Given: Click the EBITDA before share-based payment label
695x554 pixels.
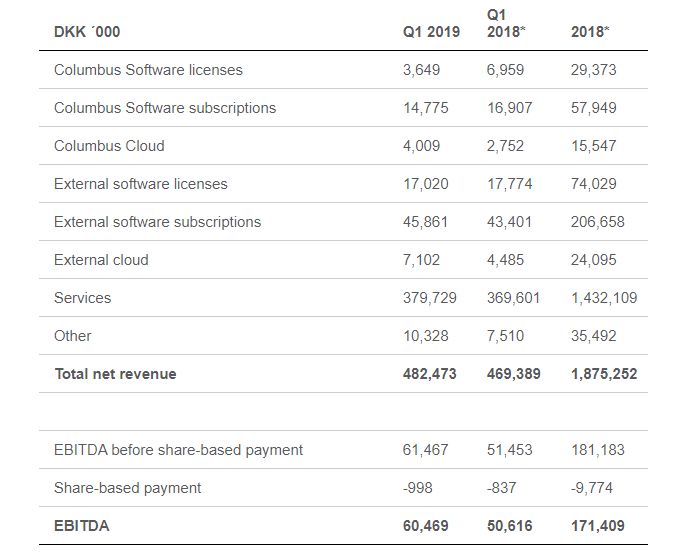Looking at the screenshot, I should click(178, 450).
